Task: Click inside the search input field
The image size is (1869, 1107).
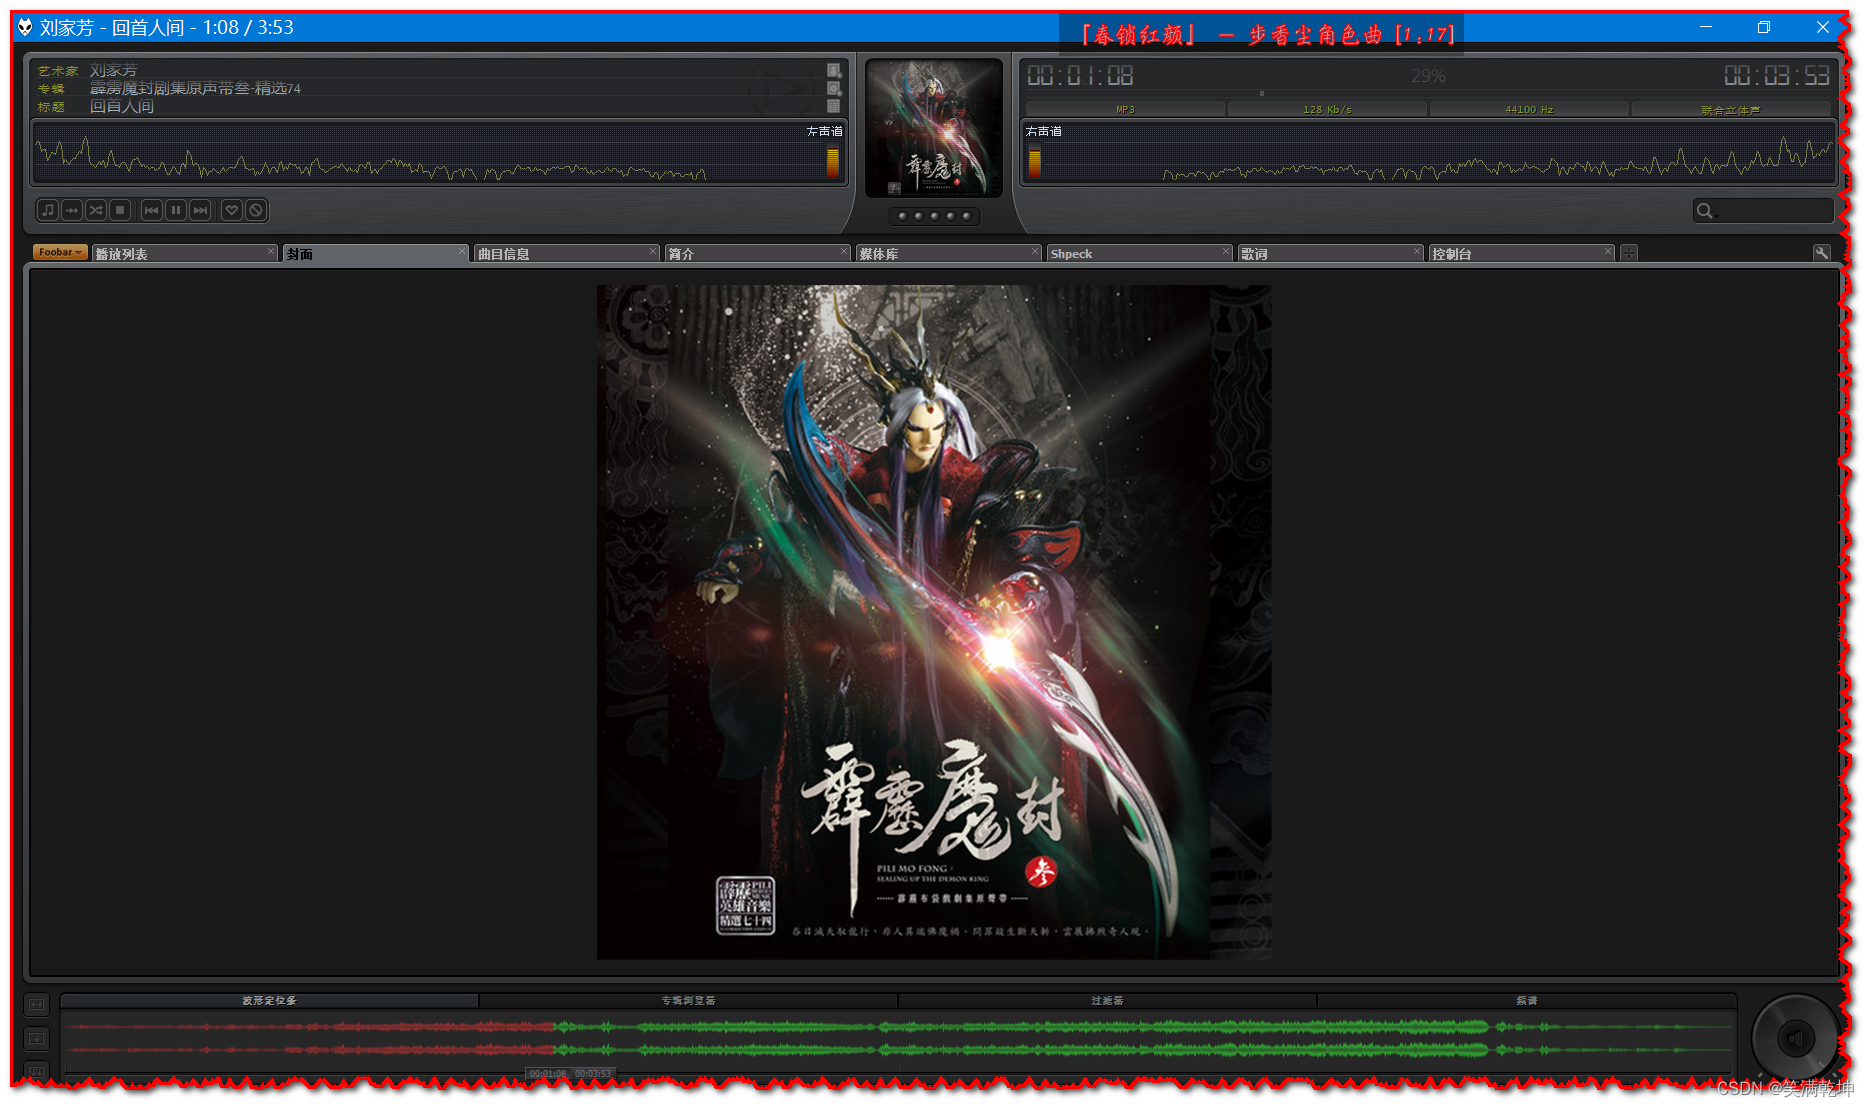Action: 1775,210
